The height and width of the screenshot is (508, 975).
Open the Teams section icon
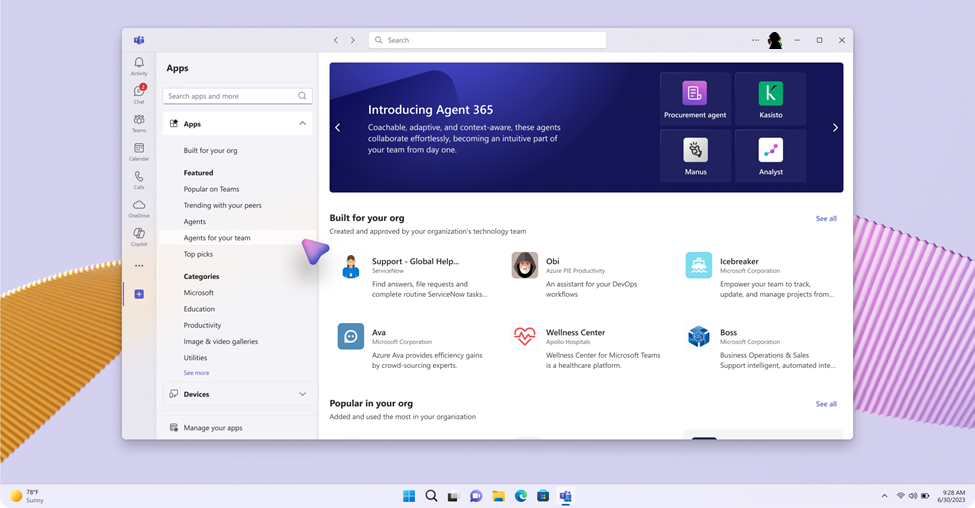tap(139, 122)
